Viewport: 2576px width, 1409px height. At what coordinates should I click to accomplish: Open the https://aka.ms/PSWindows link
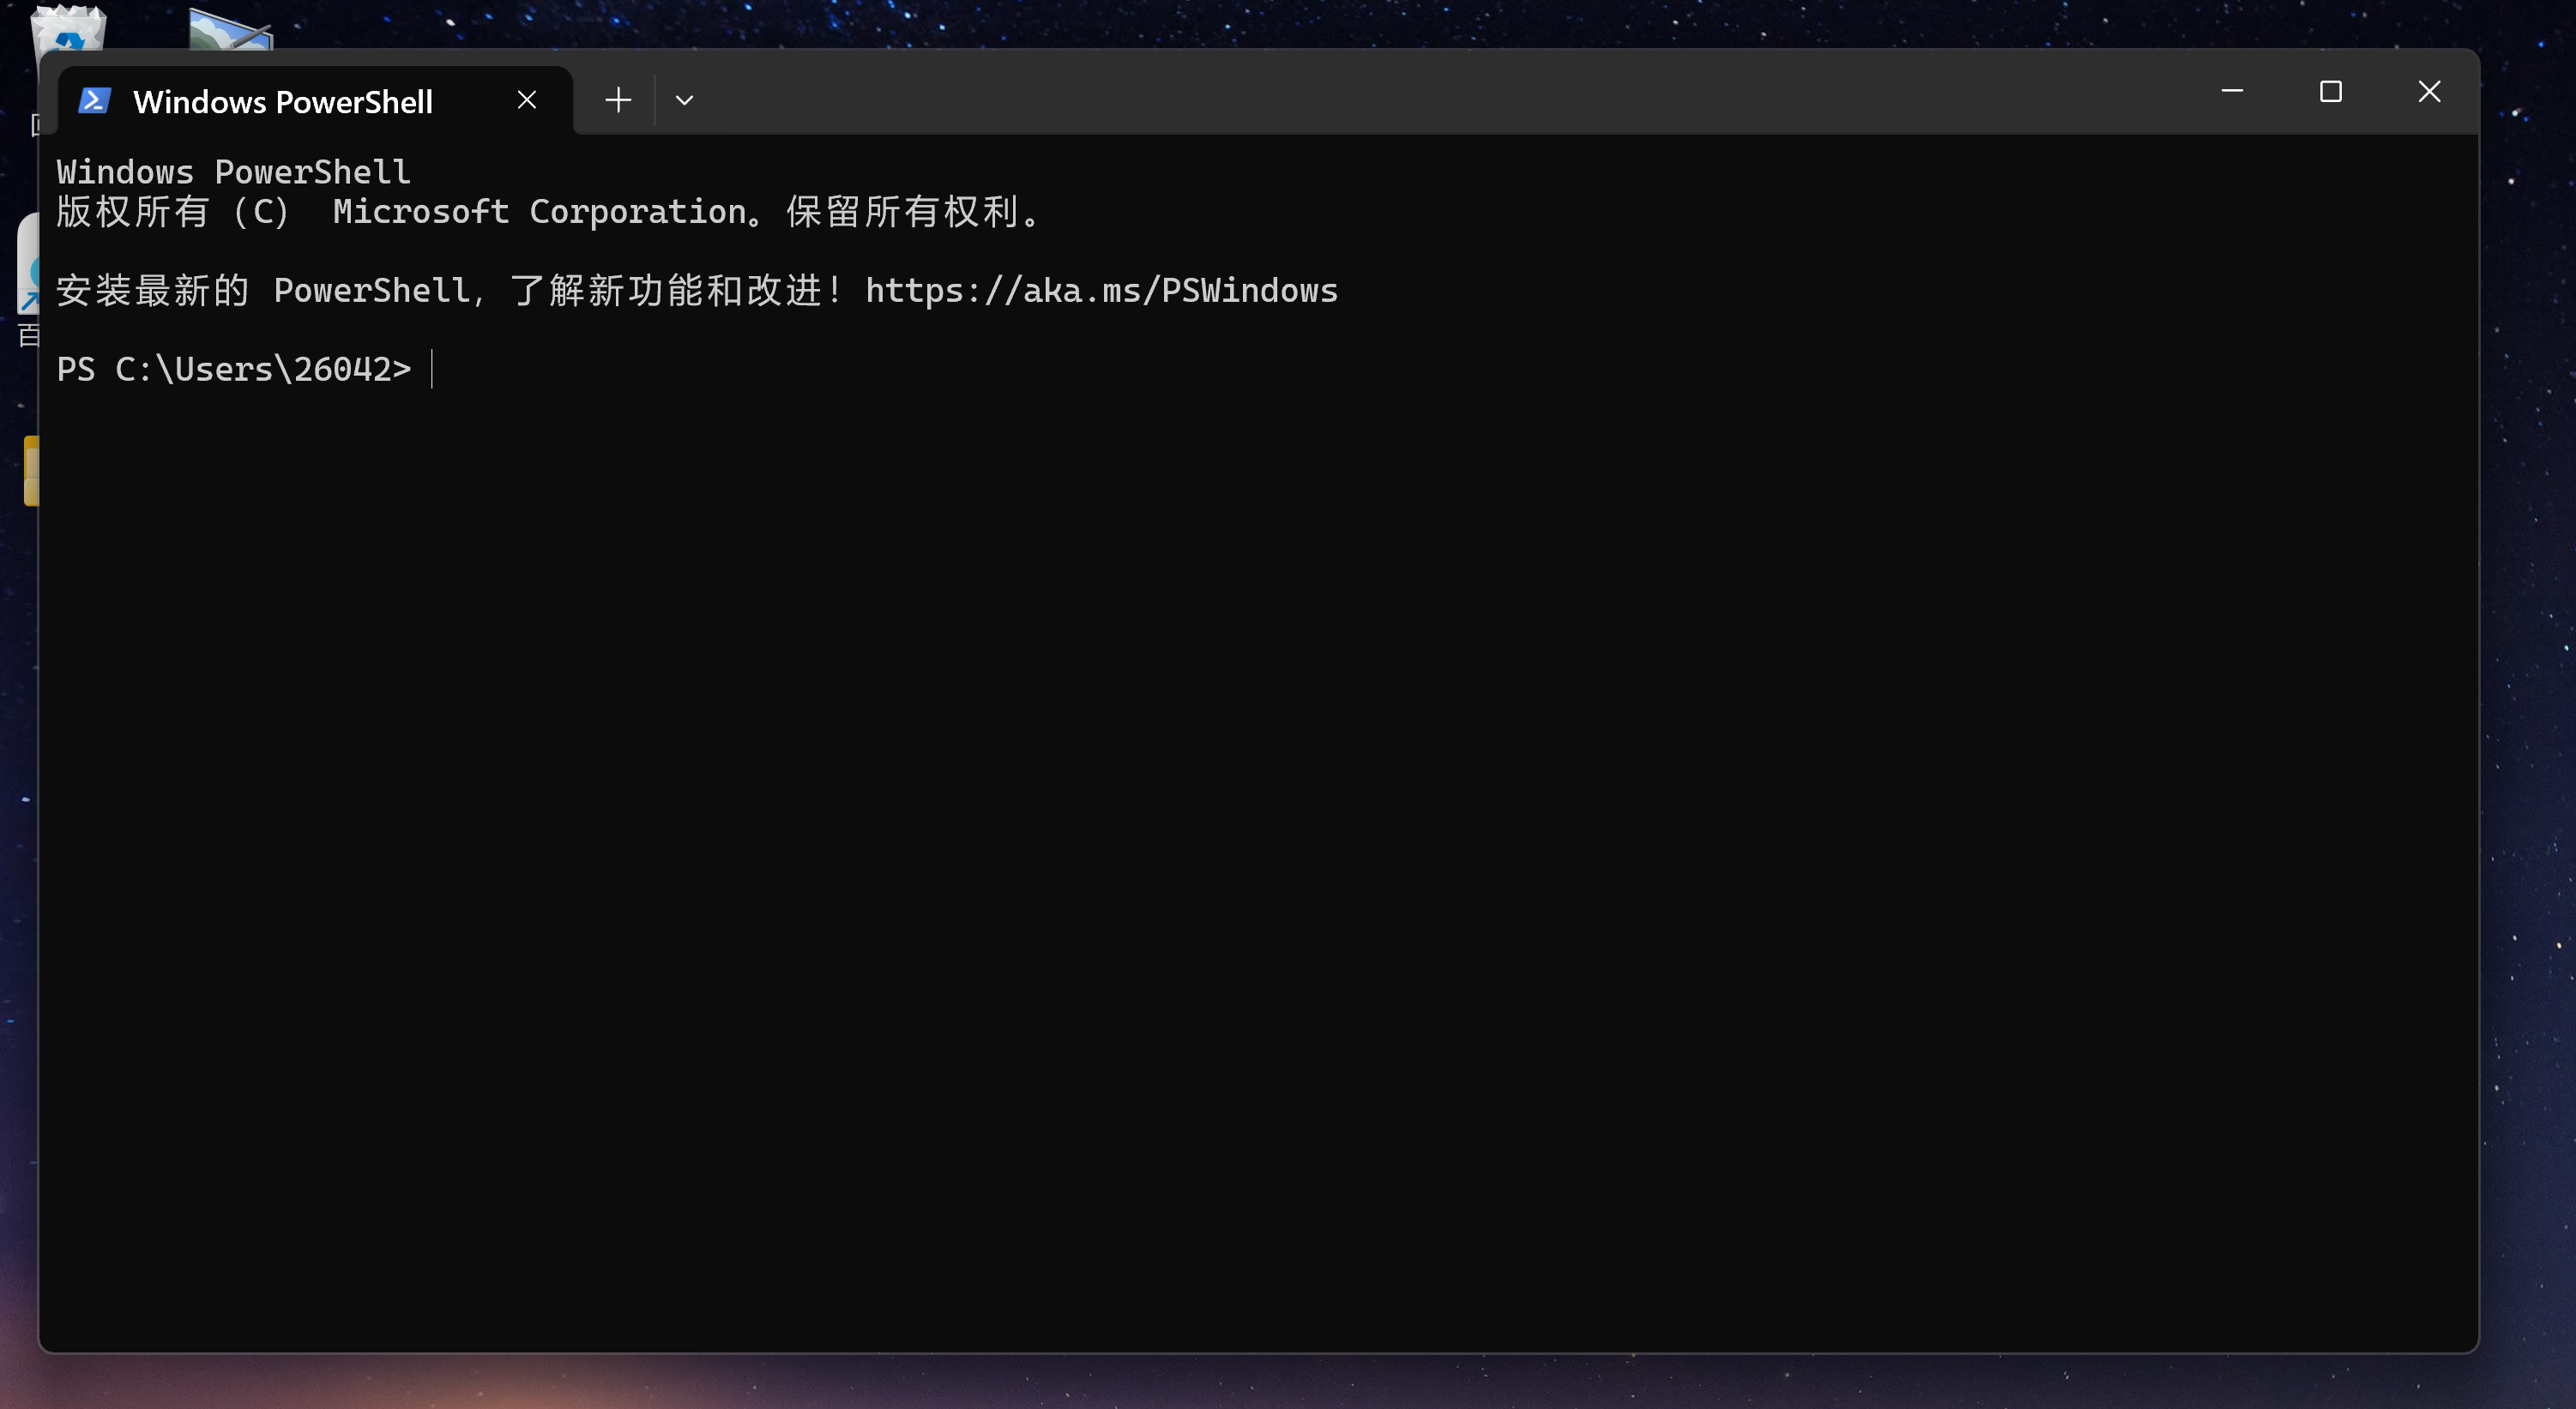1101,290
